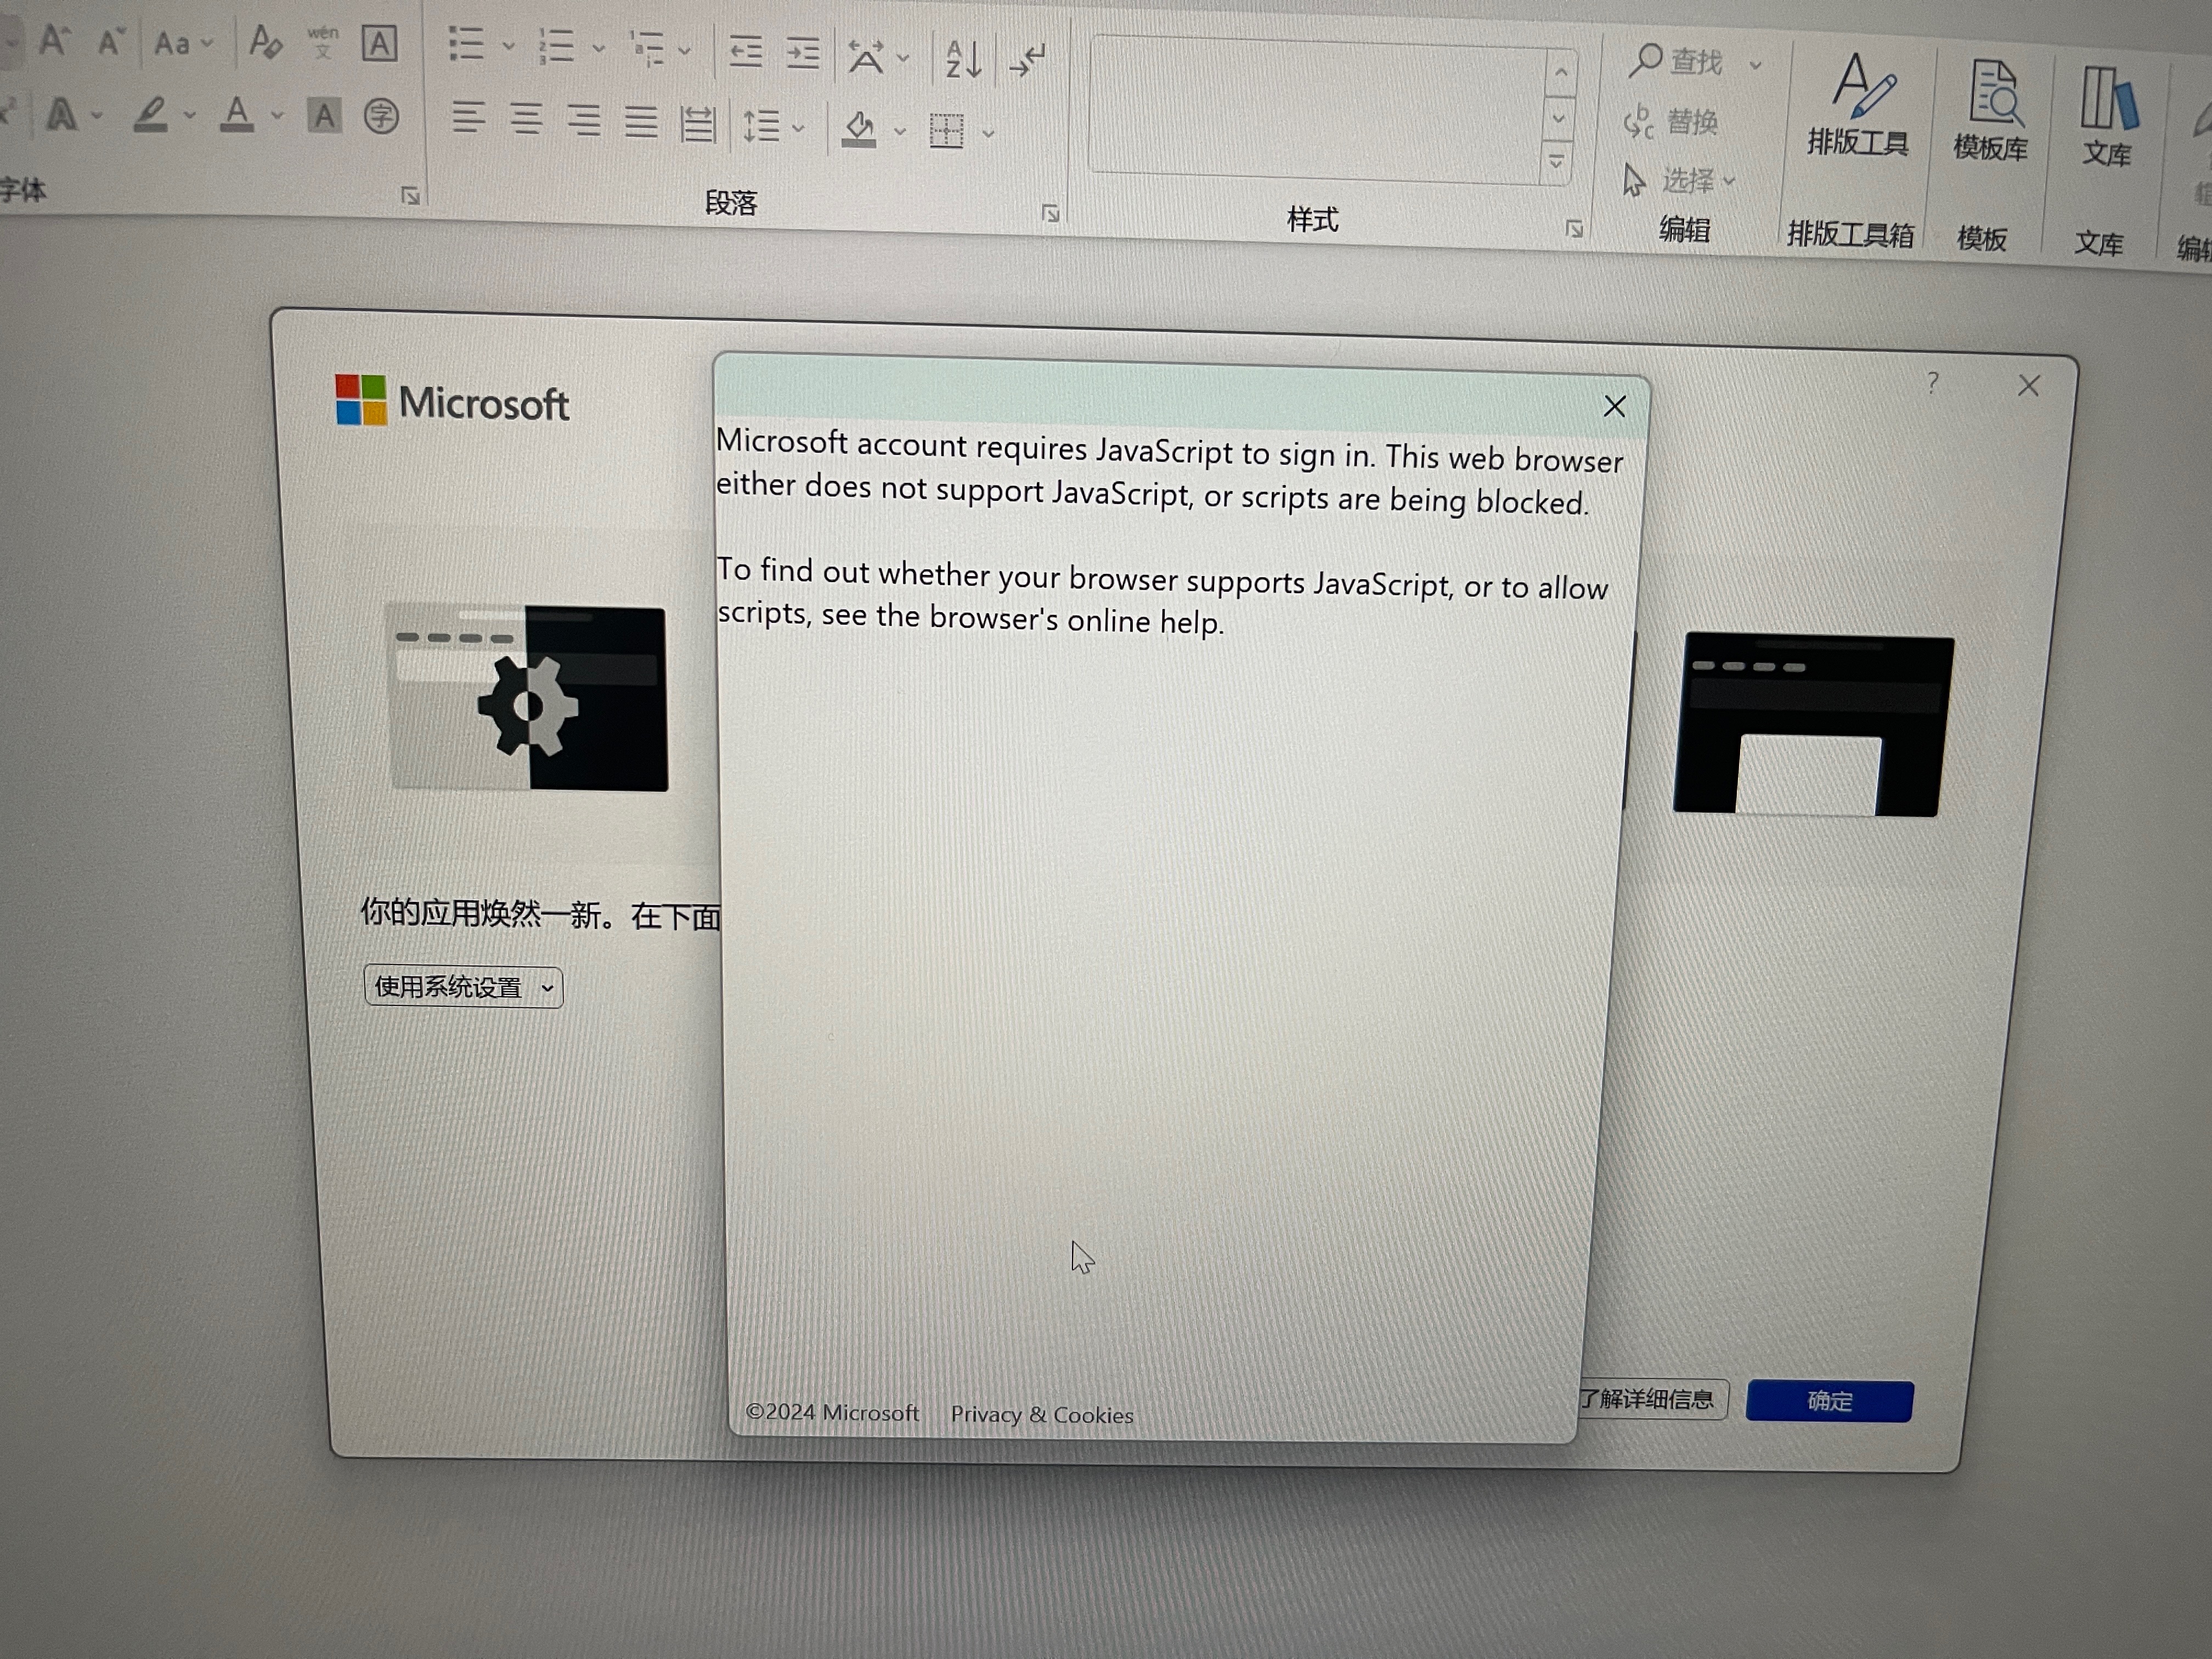Click the character shading icon
The width and height of the screenshot is (2212, 1659).
pos(324,116)
